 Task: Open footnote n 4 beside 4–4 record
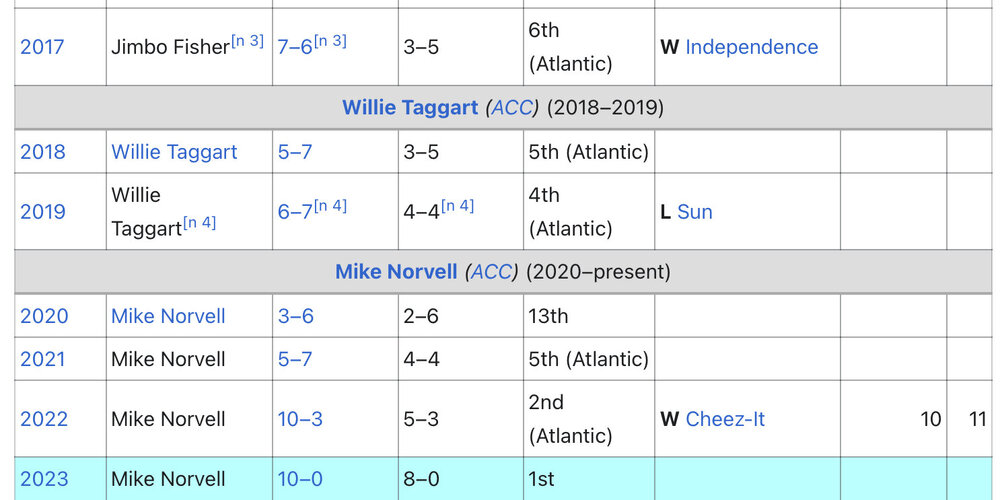tap(457, 206)
